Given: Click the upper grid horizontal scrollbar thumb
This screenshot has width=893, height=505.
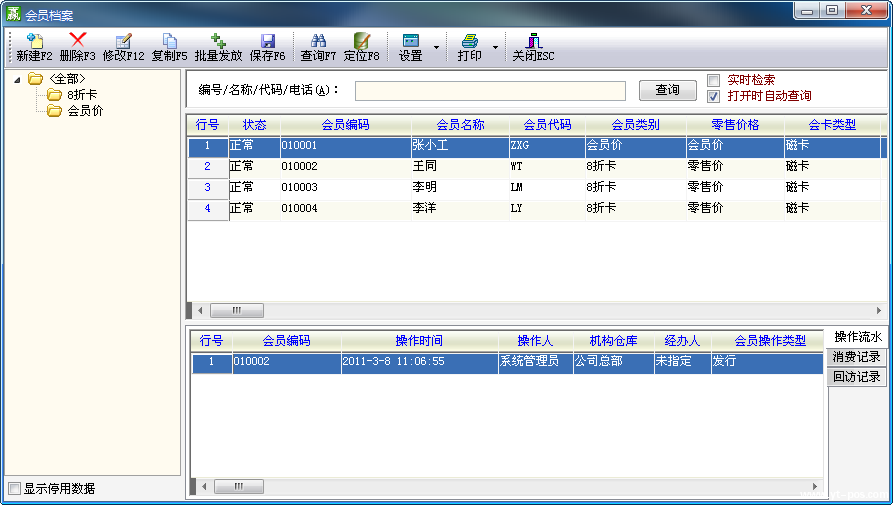Looking at the screenshot, I should 237,311.
